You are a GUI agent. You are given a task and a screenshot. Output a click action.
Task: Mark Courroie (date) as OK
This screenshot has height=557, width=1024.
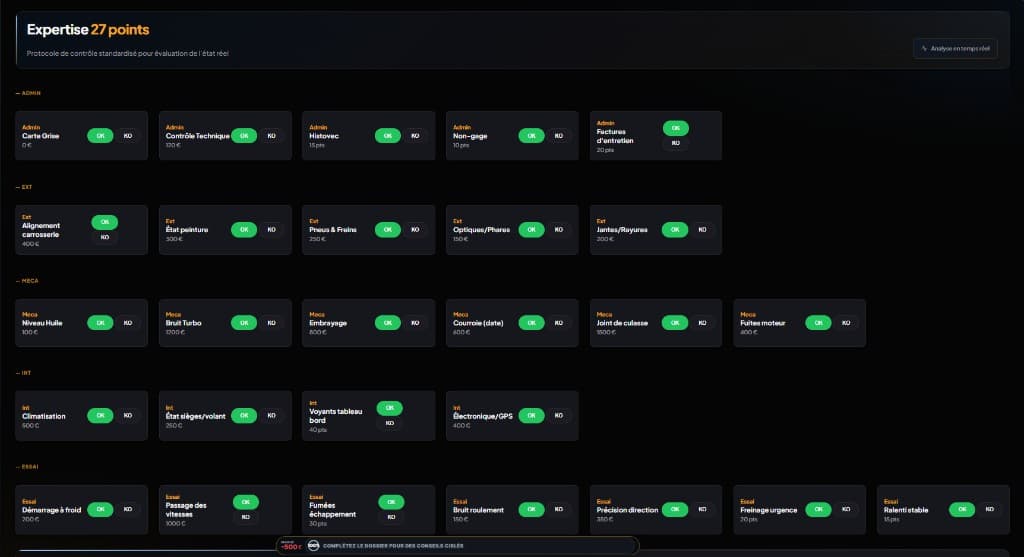pyautogui.click(x=531, y=323)
